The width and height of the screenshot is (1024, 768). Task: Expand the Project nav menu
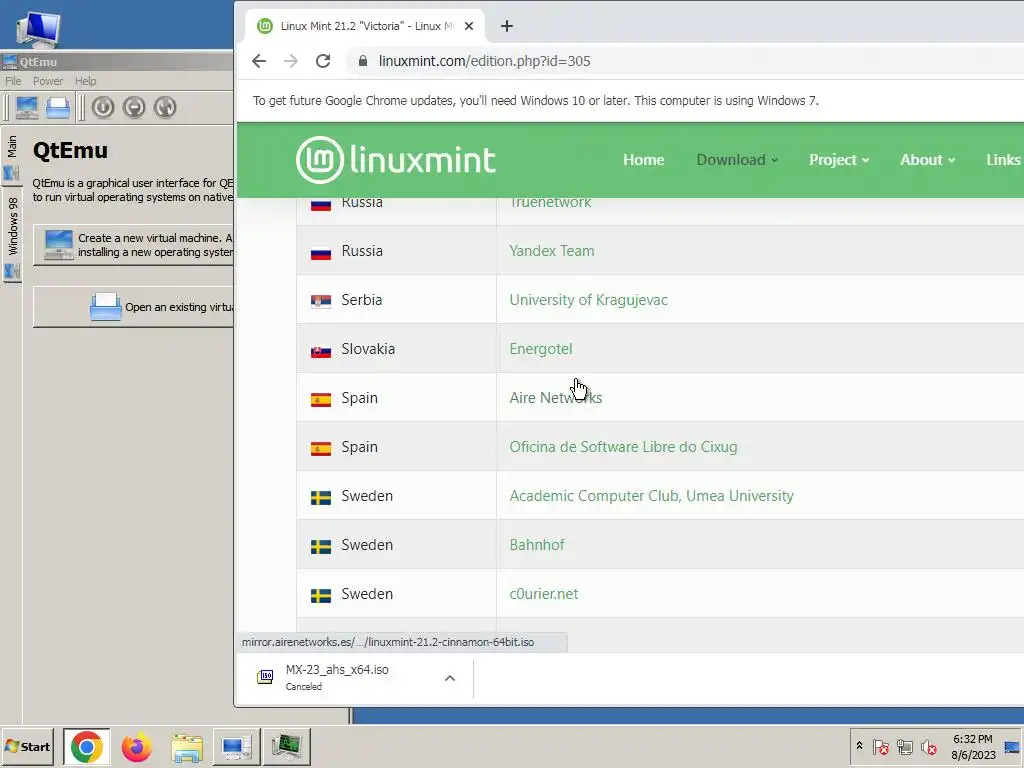(x=839, y=160)
